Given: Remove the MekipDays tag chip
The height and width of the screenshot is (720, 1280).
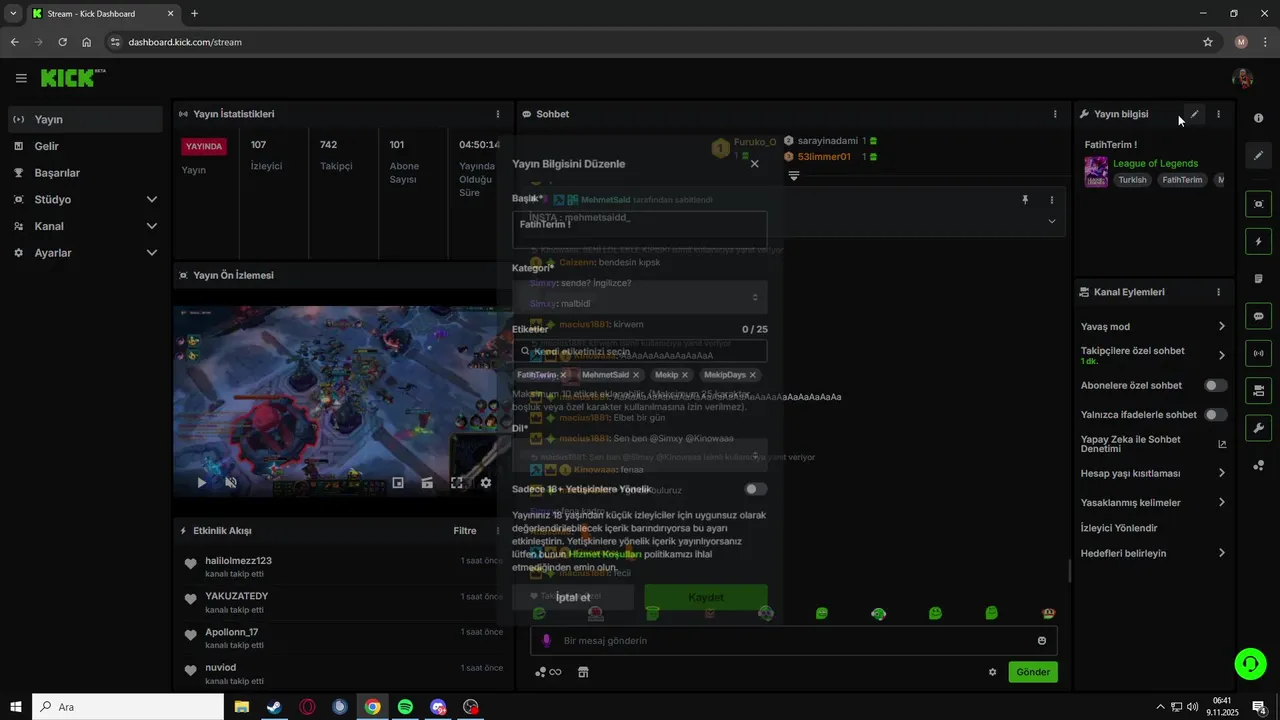Looking at the screenshot, I should [x=753, y=375].
